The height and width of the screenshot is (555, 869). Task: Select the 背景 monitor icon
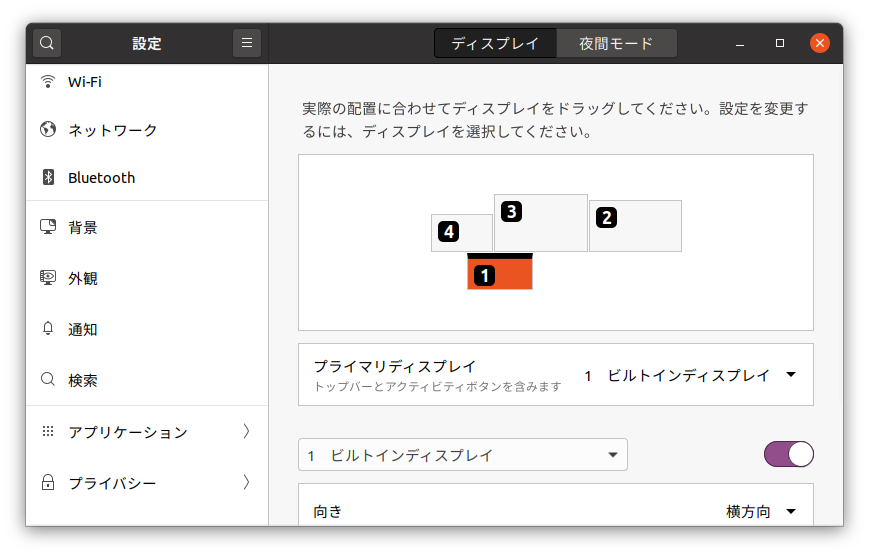(48, 226)
